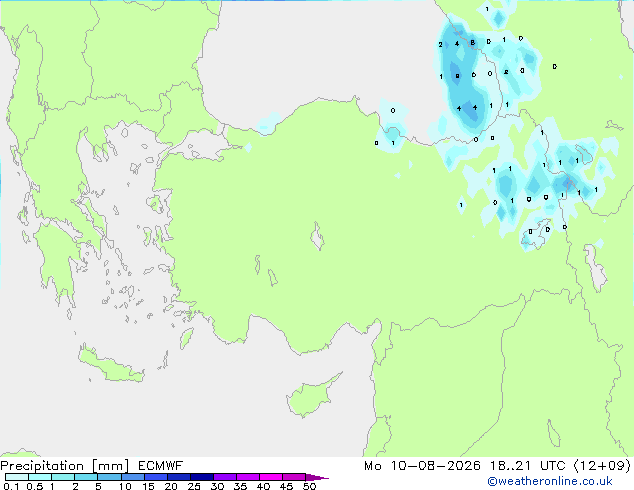
Task: Click the island of Crete on map
Action: (x=111, y=365)
